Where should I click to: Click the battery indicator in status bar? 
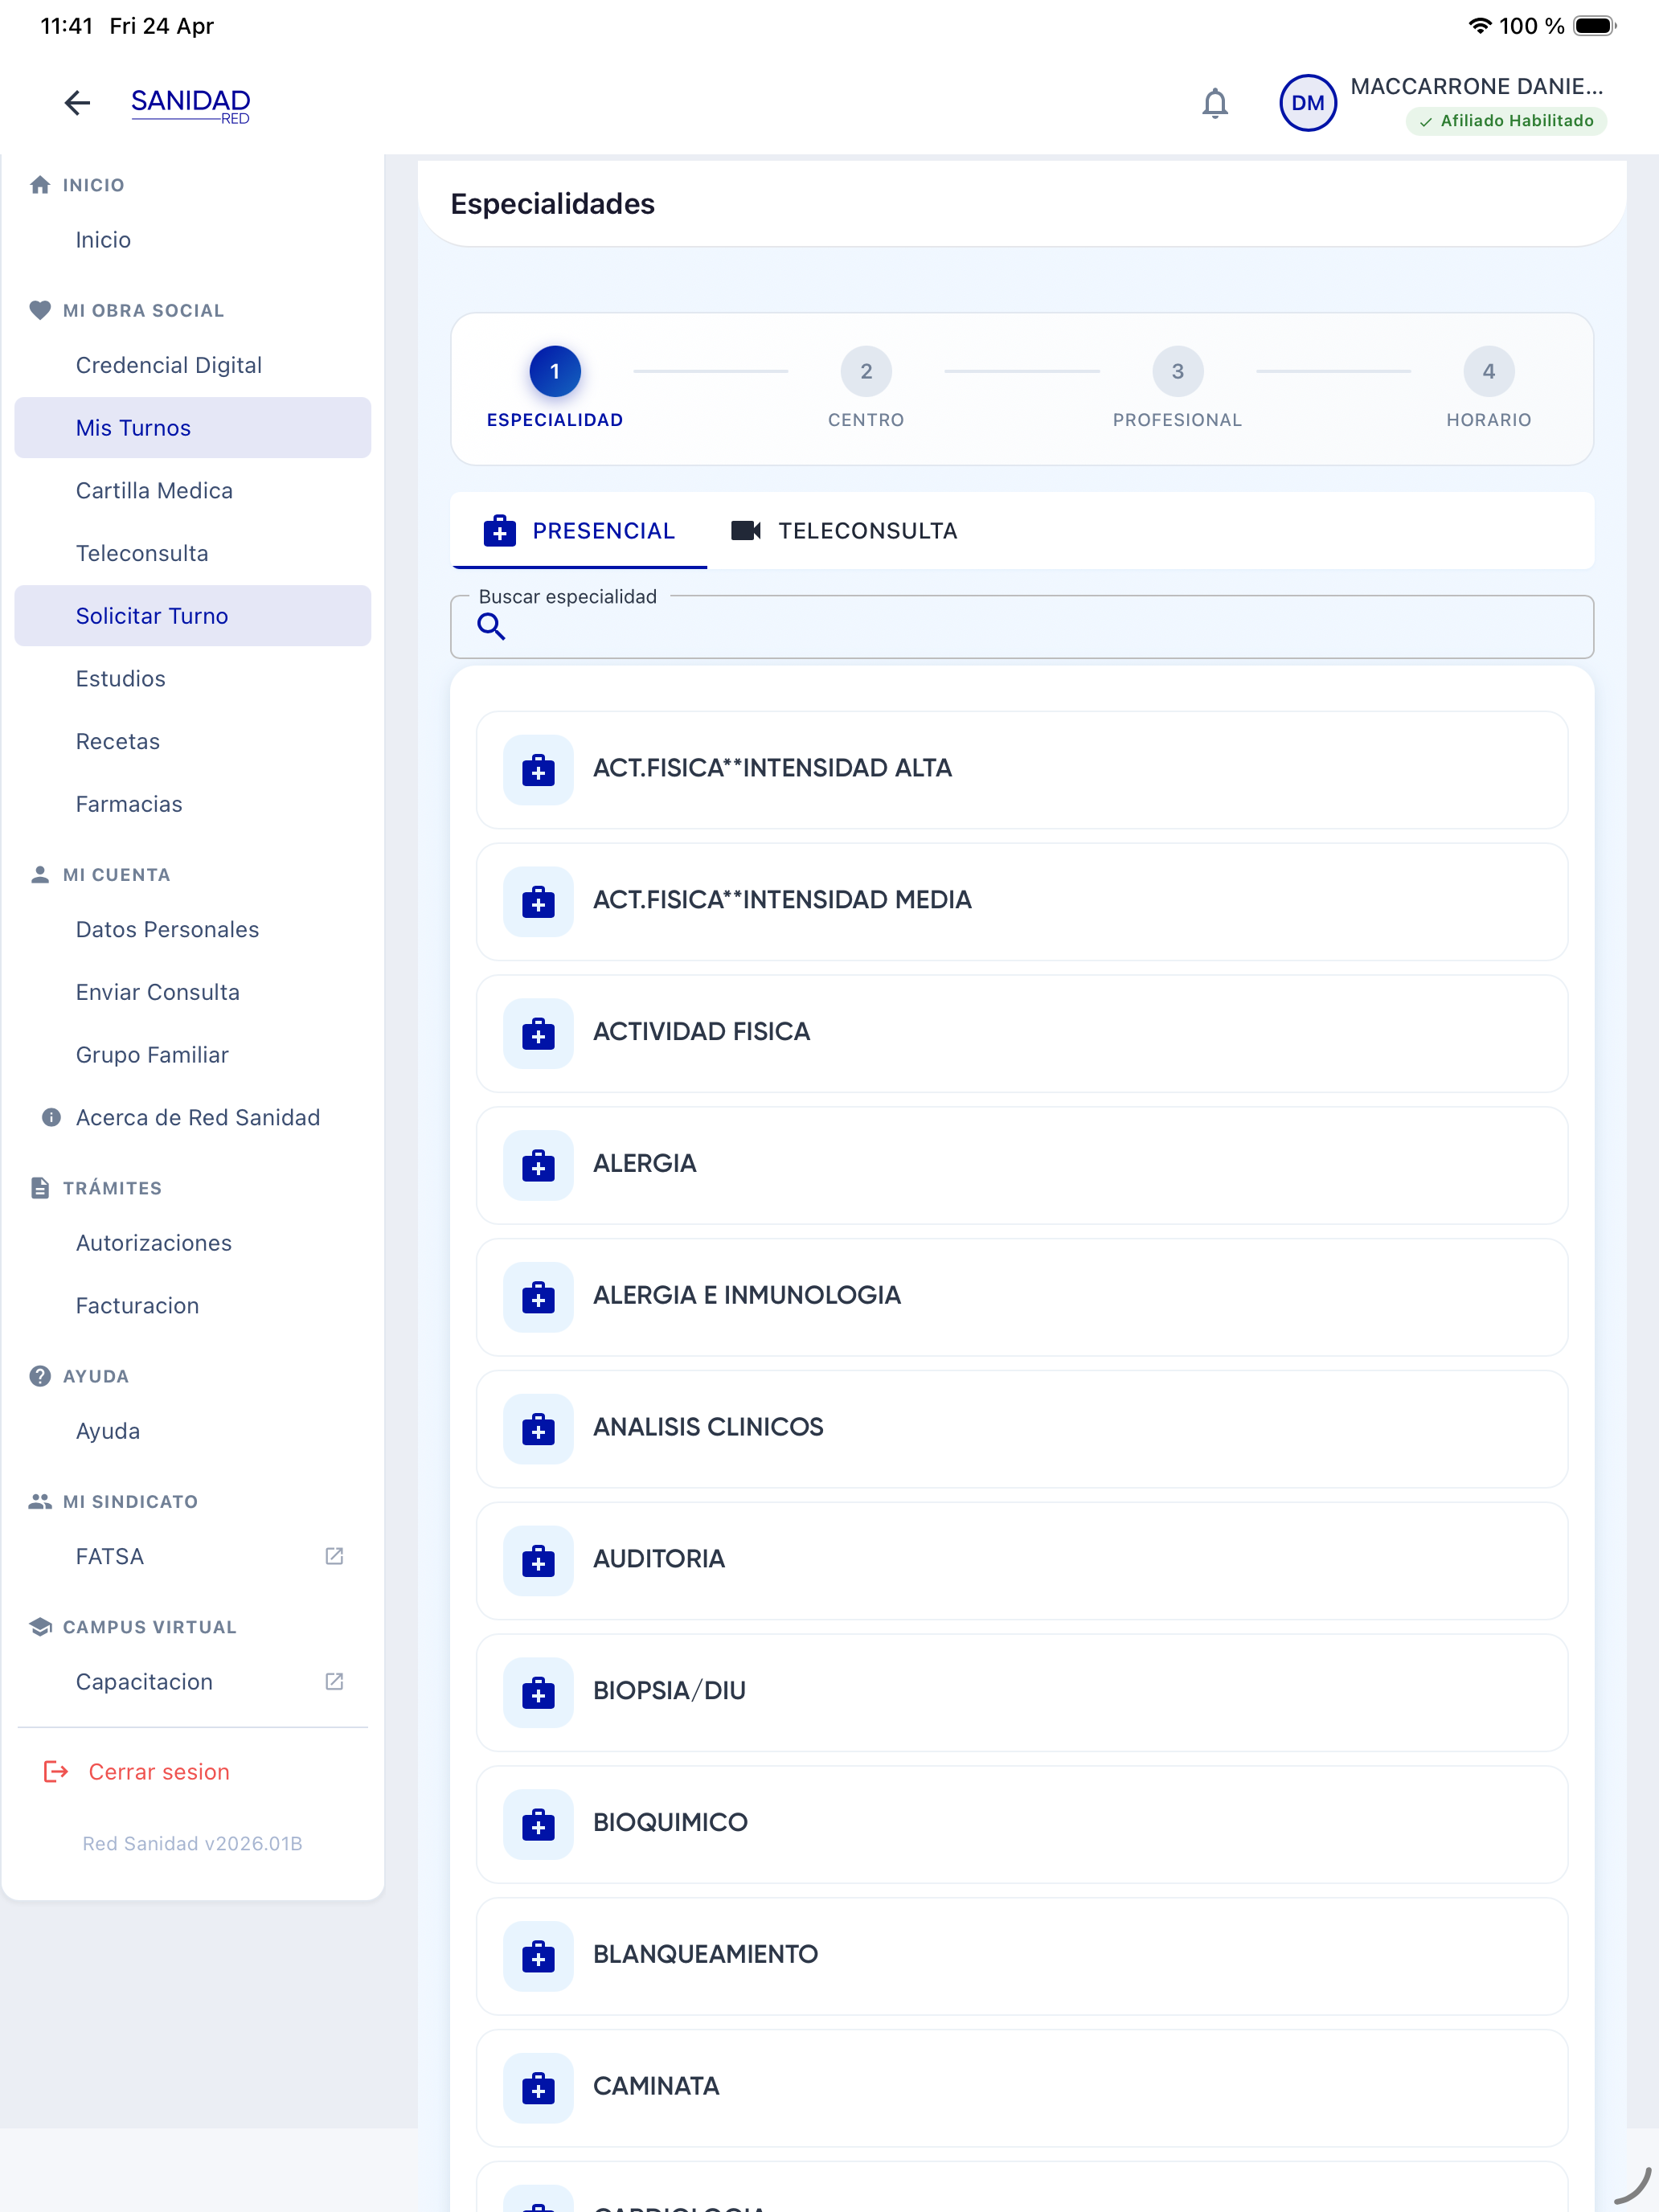click(1595, 26)
